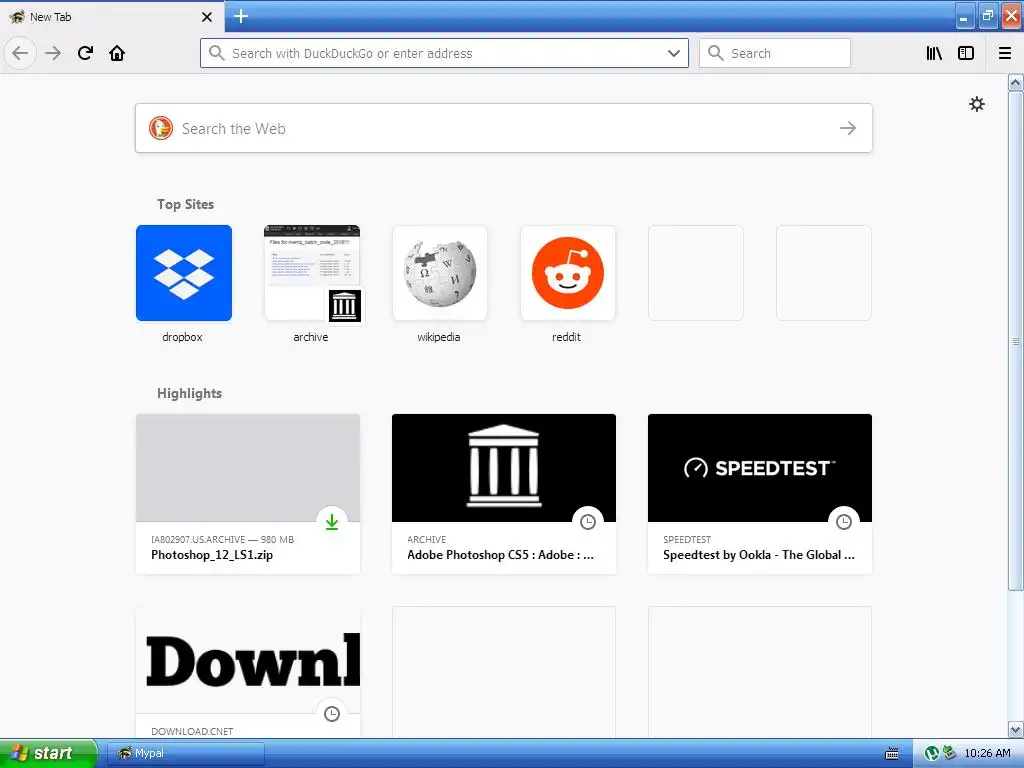Focus the DuckDuckGo address bar

pyautogui.click(x=444, y=53)
